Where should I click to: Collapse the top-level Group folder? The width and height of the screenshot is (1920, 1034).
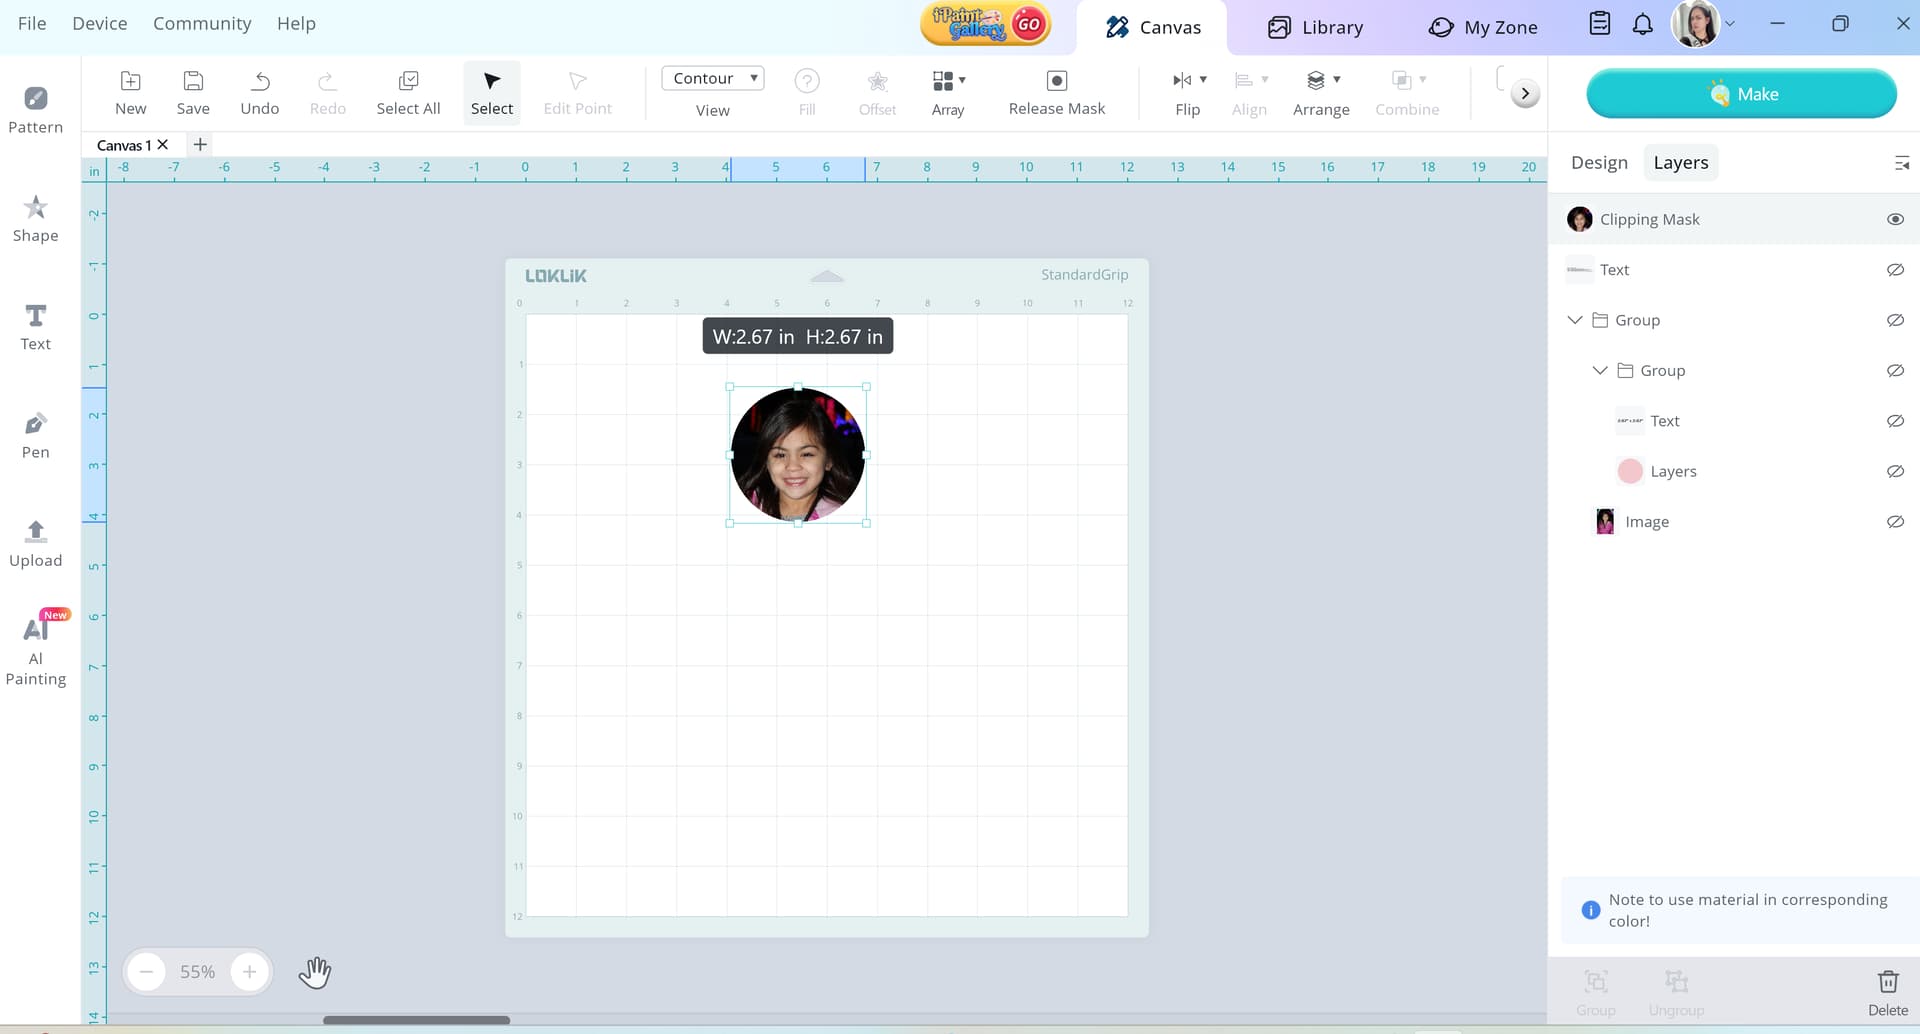(x=1575, y=320)
